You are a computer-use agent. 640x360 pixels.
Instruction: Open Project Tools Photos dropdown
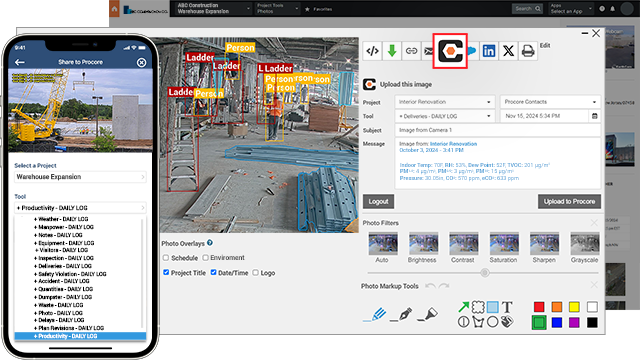coord(277,9)
